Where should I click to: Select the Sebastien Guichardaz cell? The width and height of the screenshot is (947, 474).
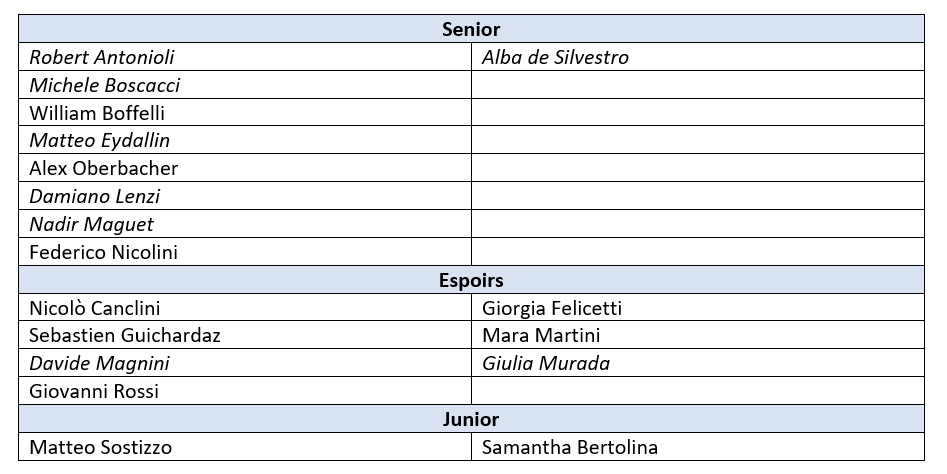[x=245, y=335]
